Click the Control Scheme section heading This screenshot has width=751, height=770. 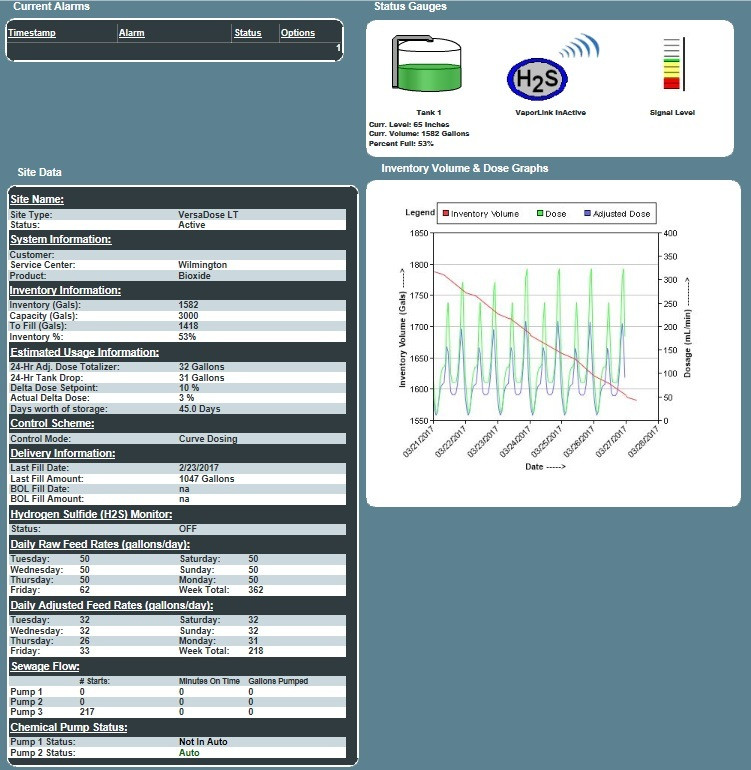pyautogui.click(x=52, y=424)
